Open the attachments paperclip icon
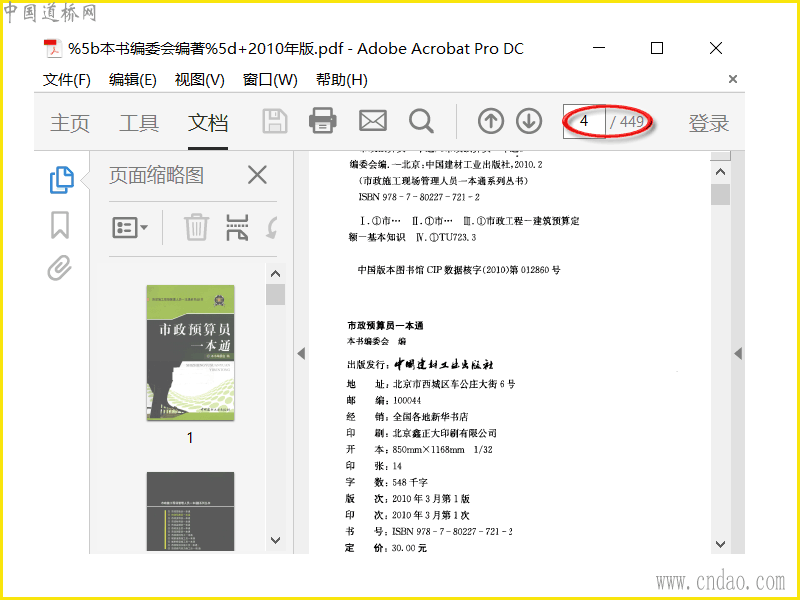This screenshot has height=600, width=800. tap(60, 268)
